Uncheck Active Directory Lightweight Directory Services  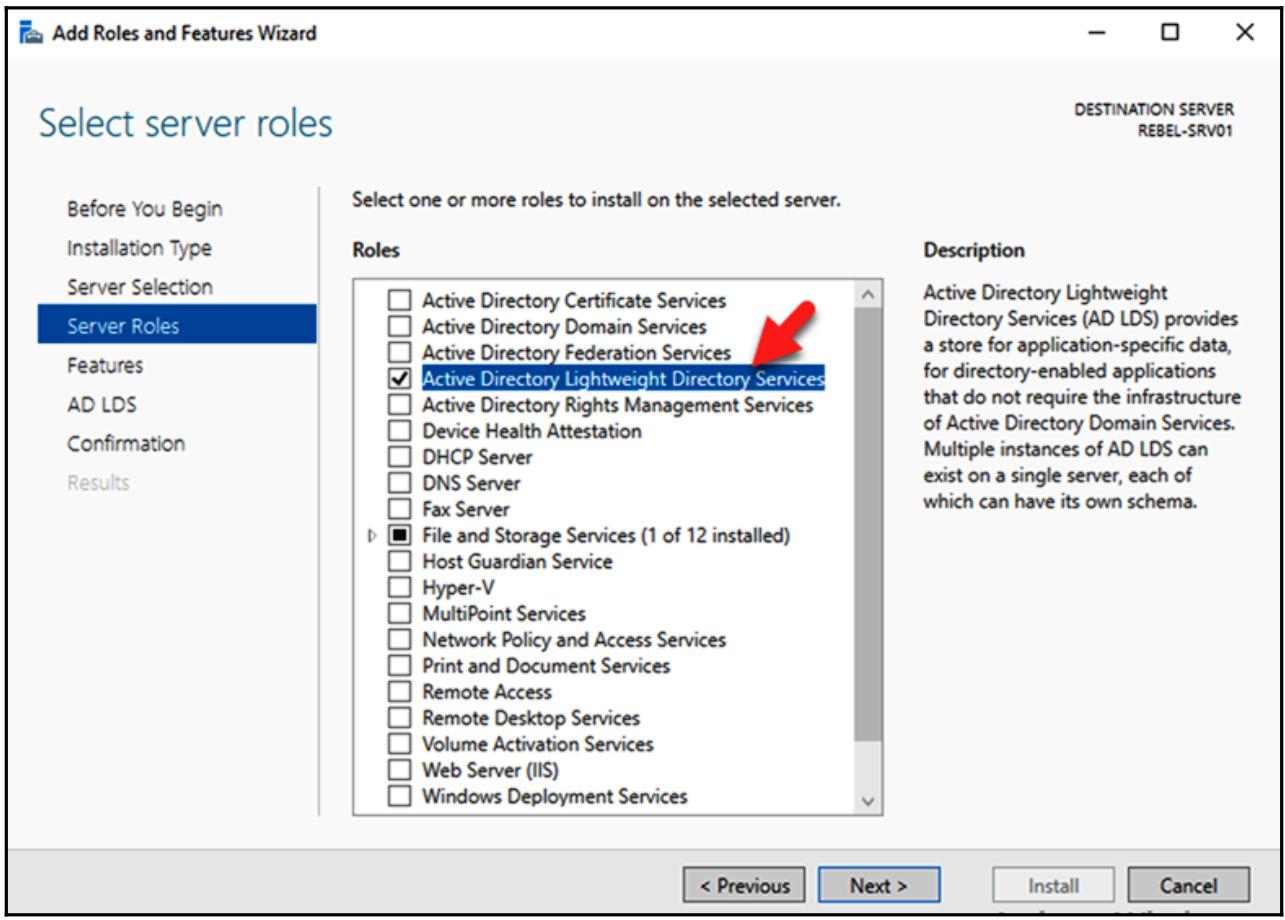pyautogui.click(x=400, y=378)
